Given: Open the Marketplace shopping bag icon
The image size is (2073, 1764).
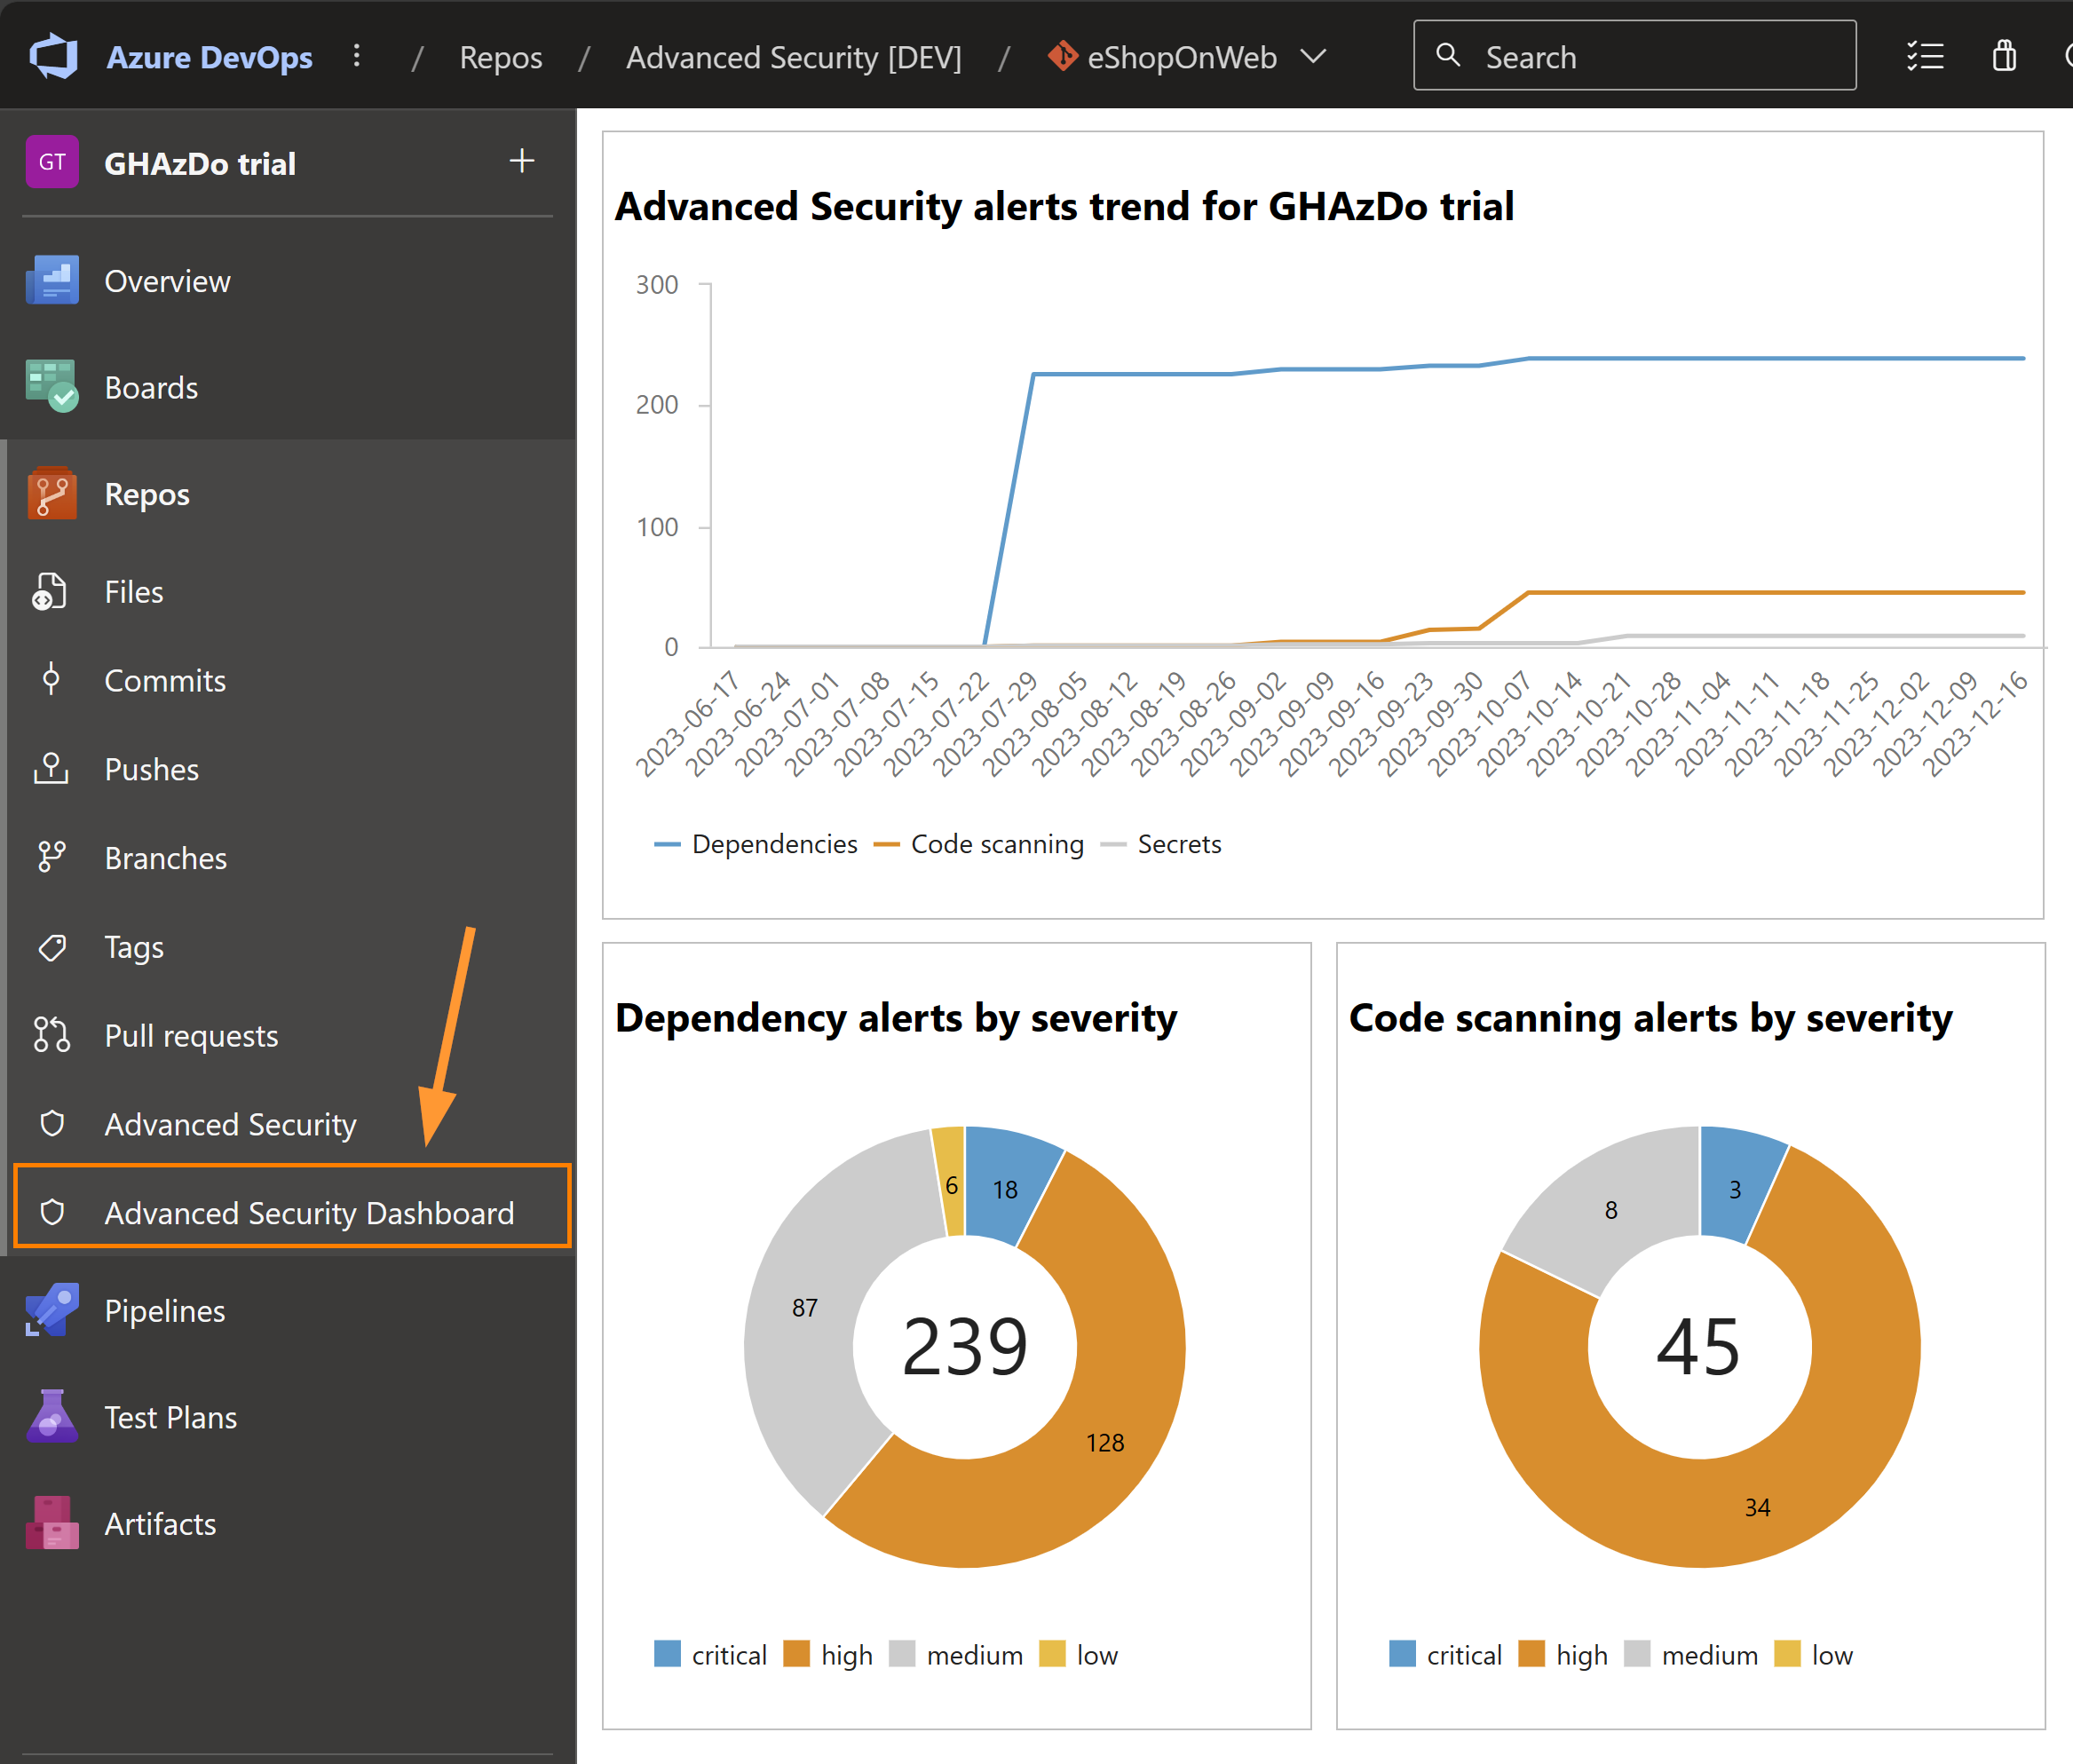Looking at the screenshot, I should coord(2005,56).
